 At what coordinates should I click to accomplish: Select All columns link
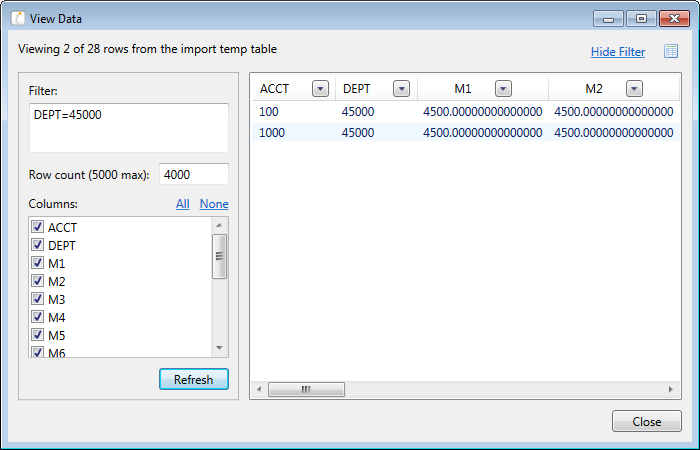coord(183,204)
